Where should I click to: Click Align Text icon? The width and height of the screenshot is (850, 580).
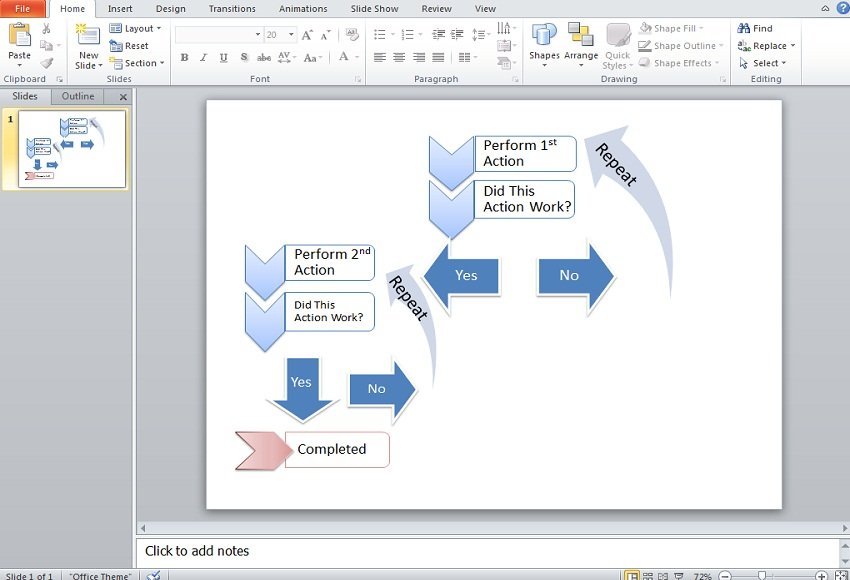tap(506, 46)
